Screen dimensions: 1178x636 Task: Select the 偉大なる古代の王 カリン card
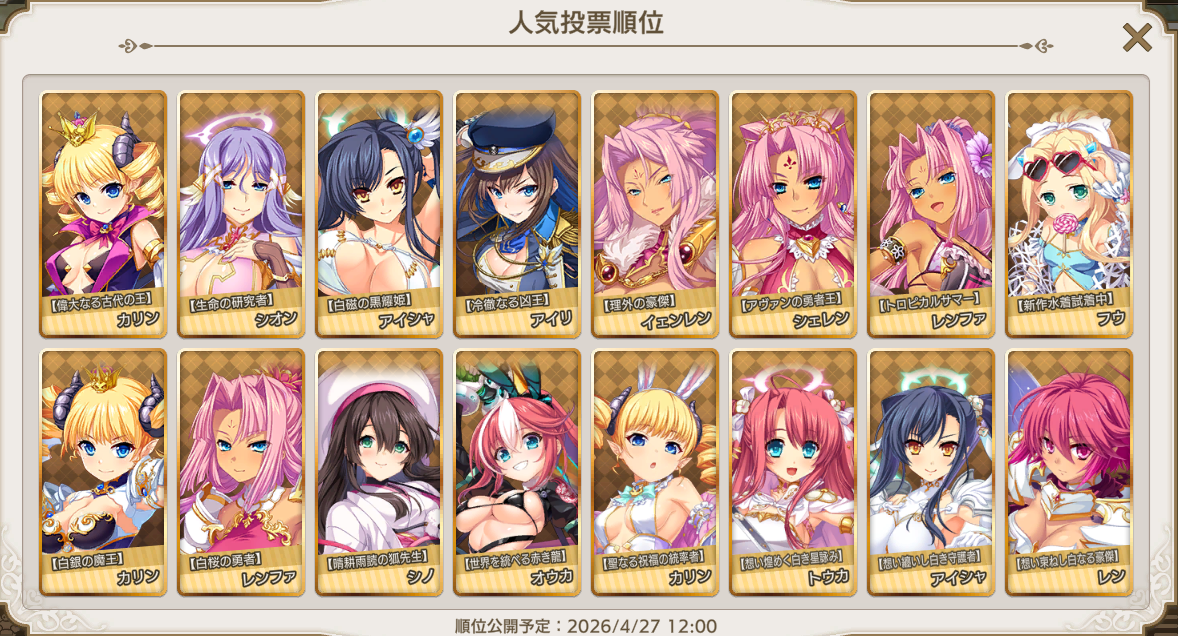coord(103,214)
